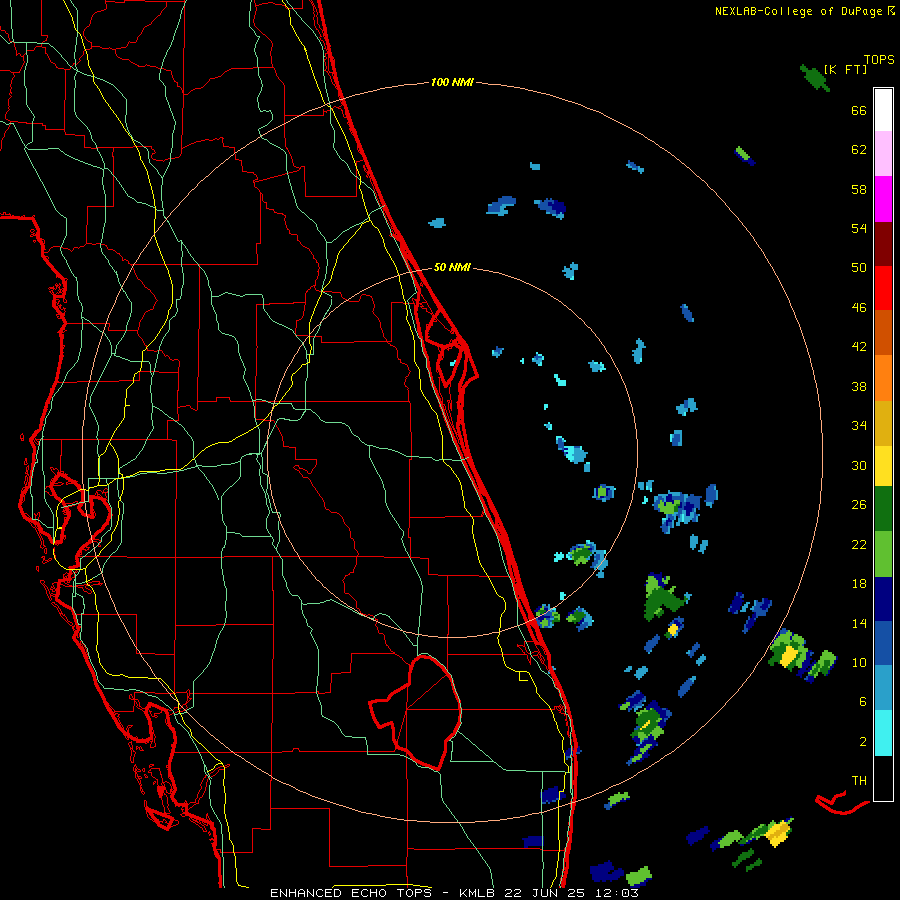Select the "2" value on the scale
Viewport: 900px width, 900px height.
(x=863, y=742)
